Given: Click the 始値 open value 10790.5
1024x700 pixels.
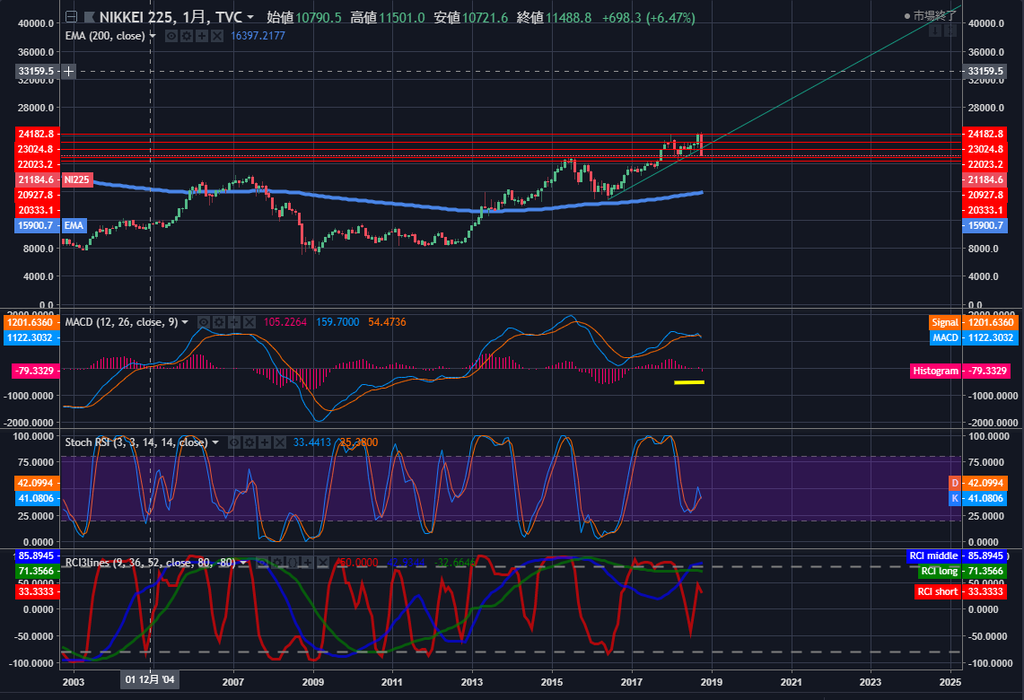Looking at the screenshot, I should coord(318,18).
